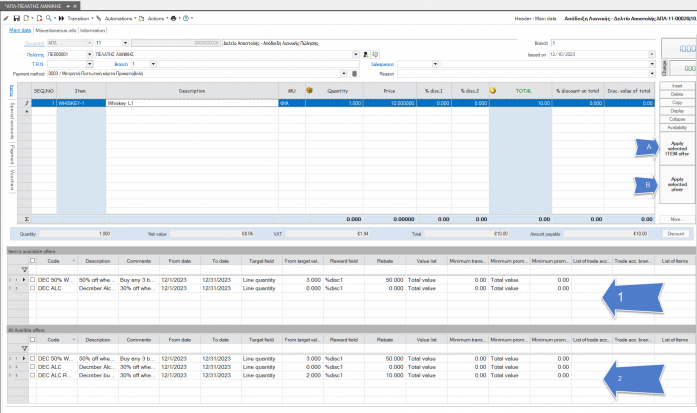Open the search magnifier tool

coord(48,18)
